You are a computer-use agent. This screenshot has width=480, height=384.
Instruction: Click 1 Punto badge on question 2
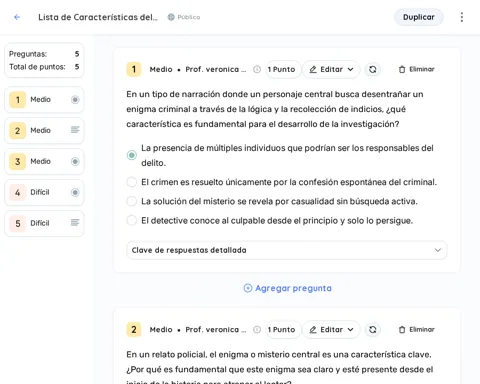pos(282,330)
